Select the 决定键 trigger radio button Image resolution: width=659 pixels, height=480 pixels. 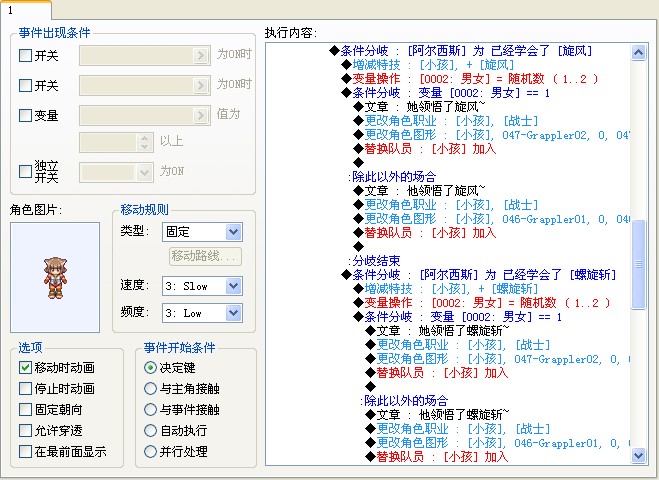(x=150, y=367)
